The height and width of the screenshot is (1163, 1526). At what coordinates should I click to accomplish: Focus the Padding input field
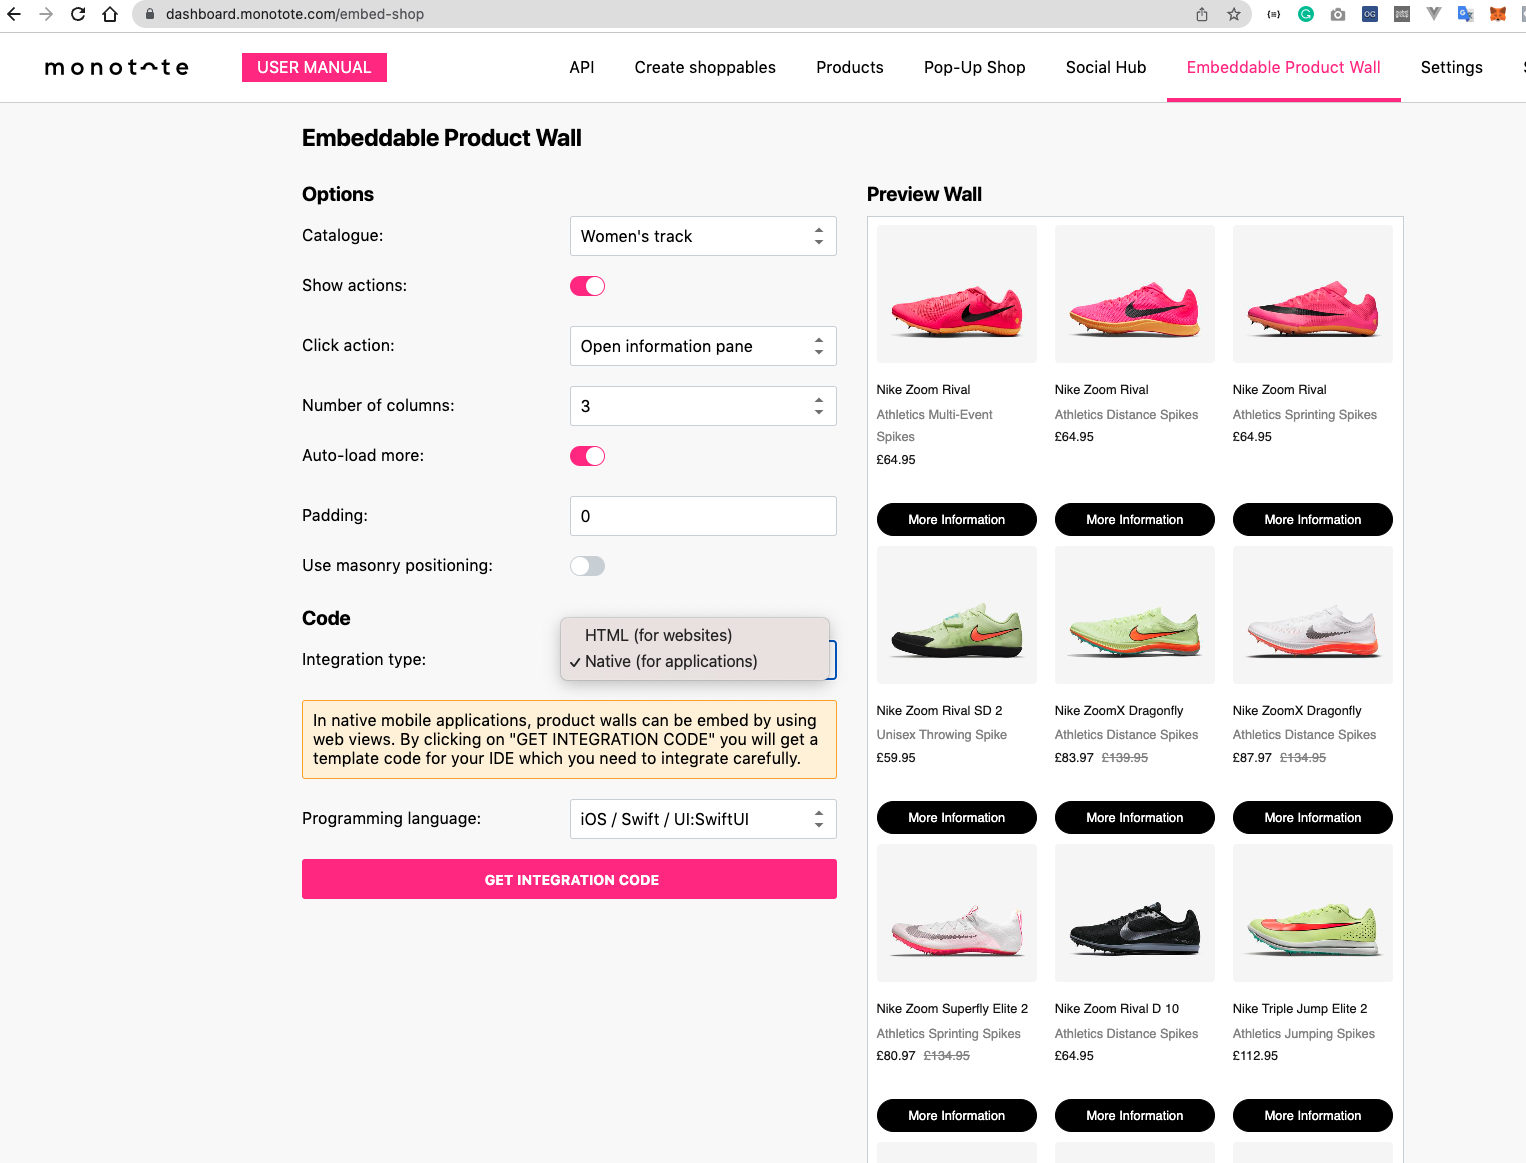coord(703,516)
